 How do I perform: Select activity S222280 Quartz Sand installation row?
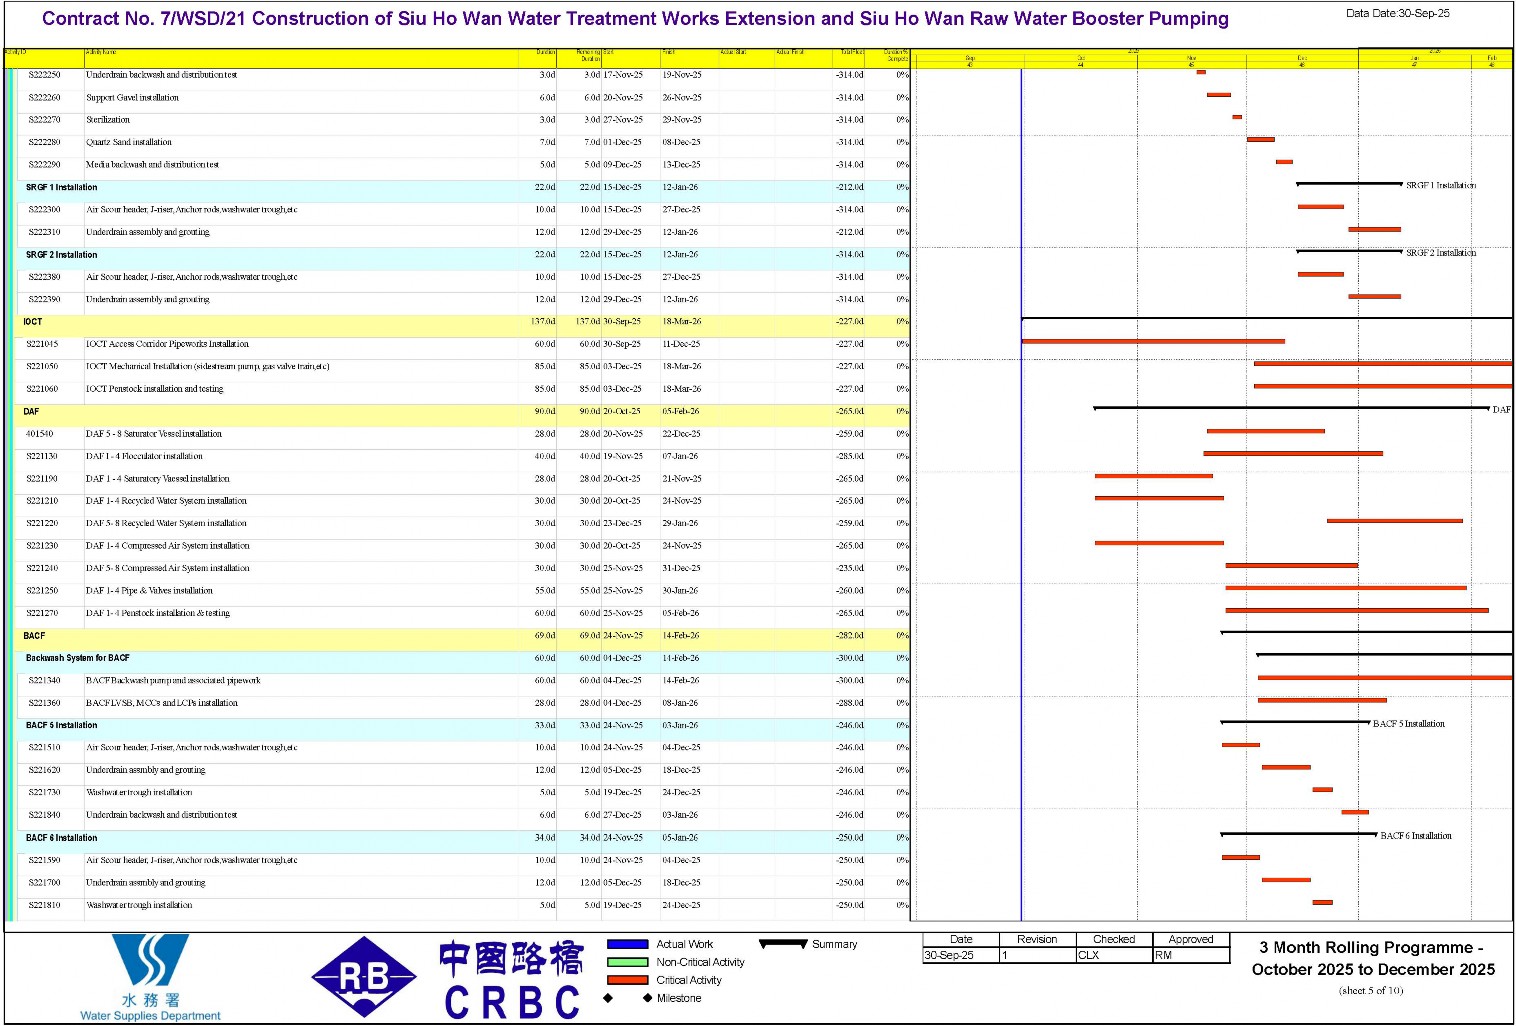click(457, 143)
